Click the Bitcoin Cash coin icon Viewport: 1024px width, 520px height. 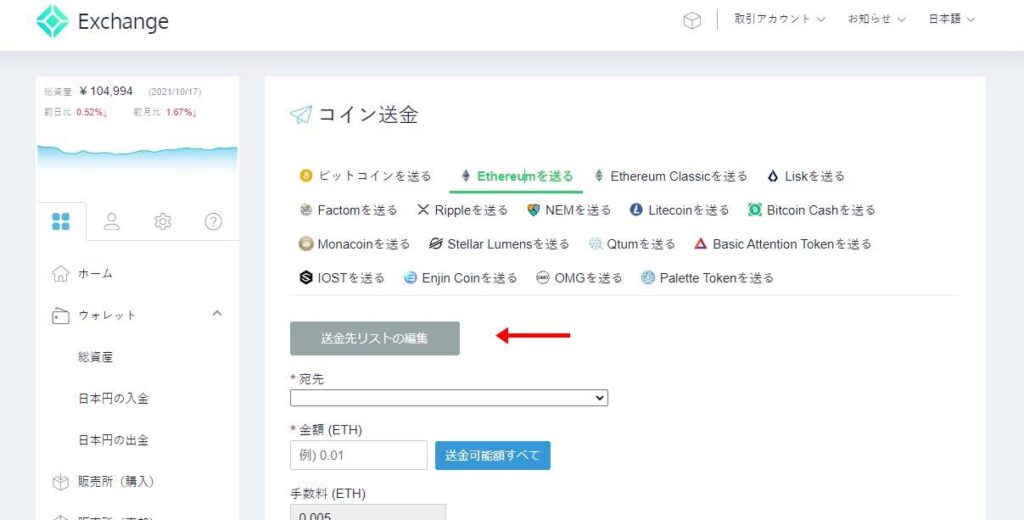[755, 210]
